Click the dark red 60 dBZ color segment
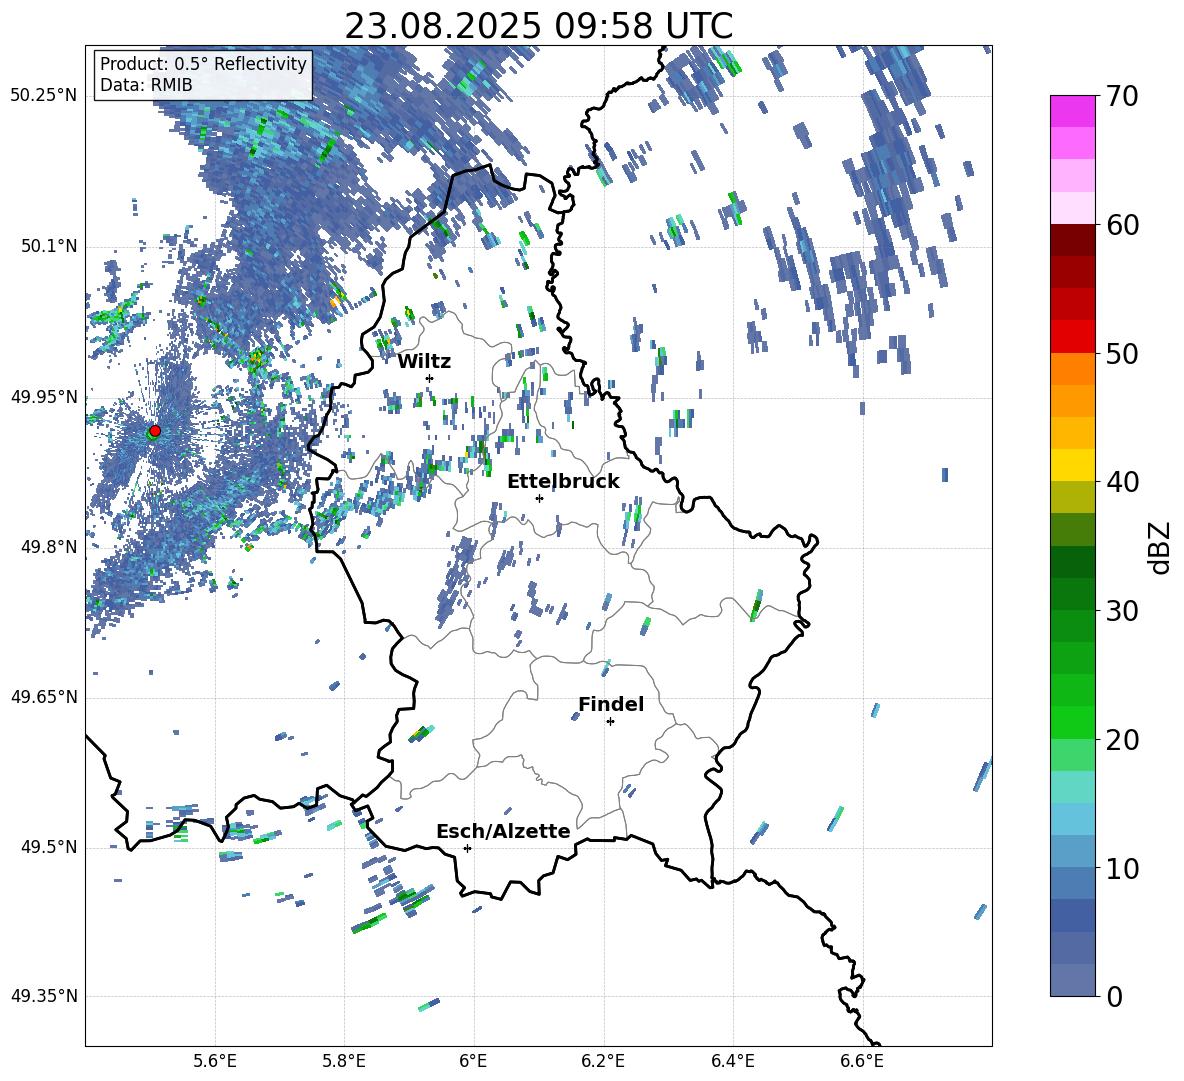Screen dimensions: 1184x1081 (x=1072, y=240)
